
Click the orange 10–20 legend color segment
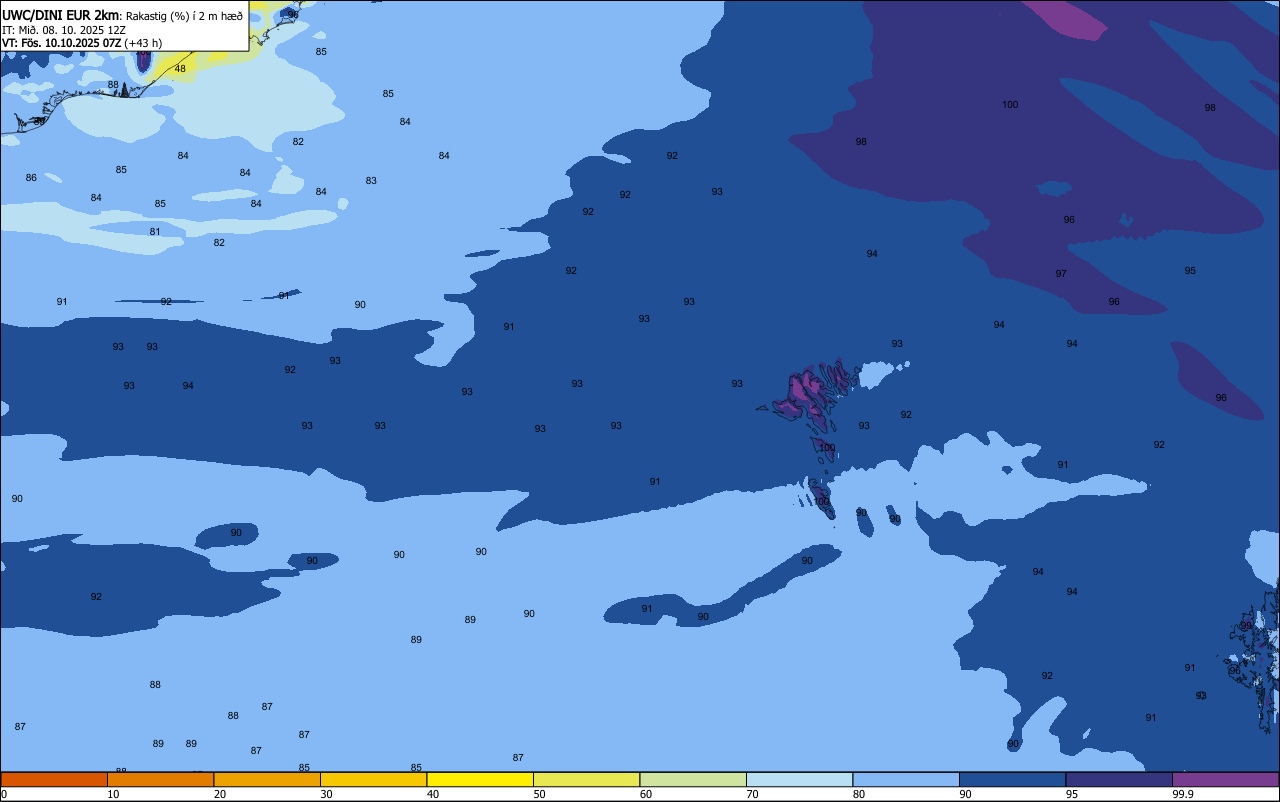click(x=160, y=779)
